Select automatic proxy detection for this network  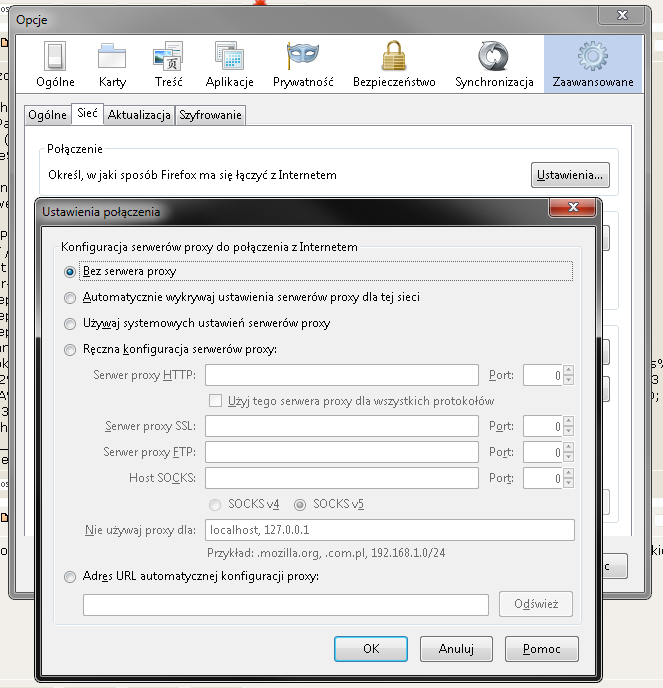tap(70, 298)
